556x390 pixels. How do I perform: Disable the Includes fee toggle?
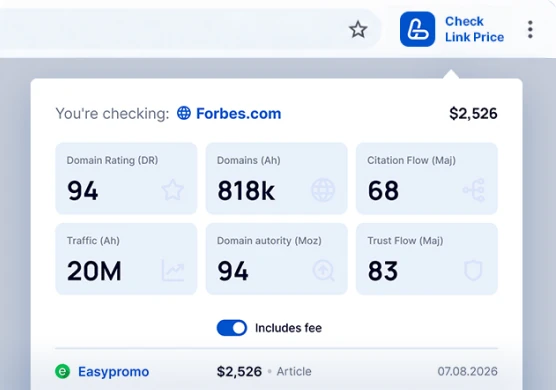tap(232, 328)
